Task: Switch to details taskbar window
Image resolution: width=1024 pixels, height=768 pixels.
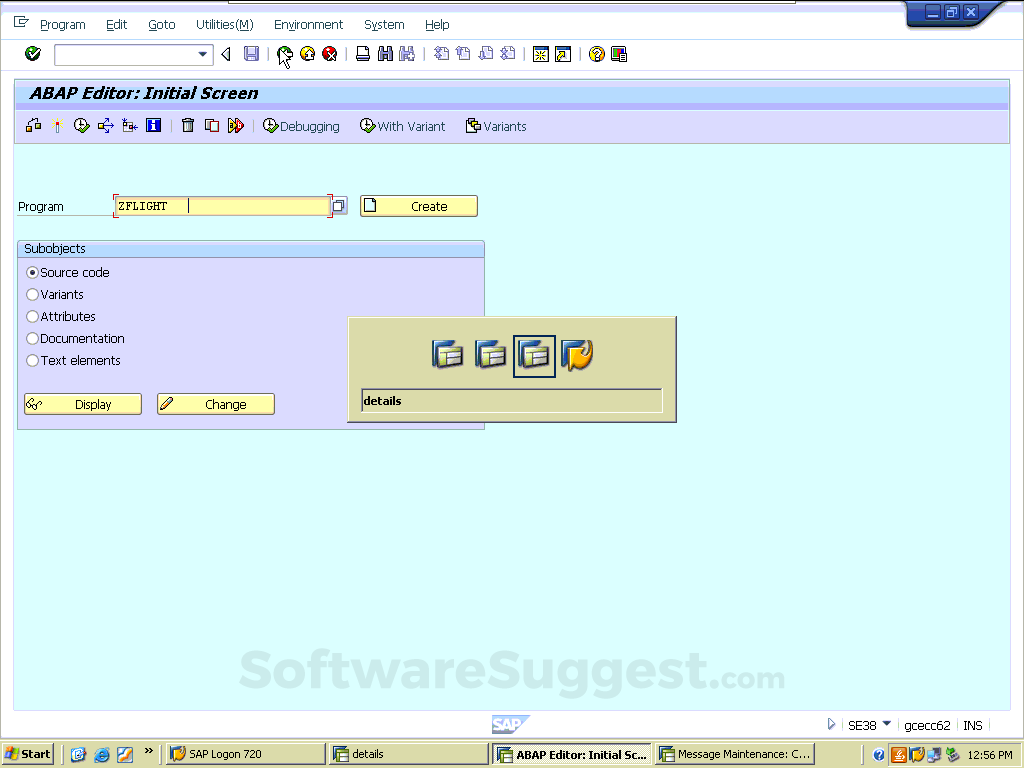Action: 409,754
